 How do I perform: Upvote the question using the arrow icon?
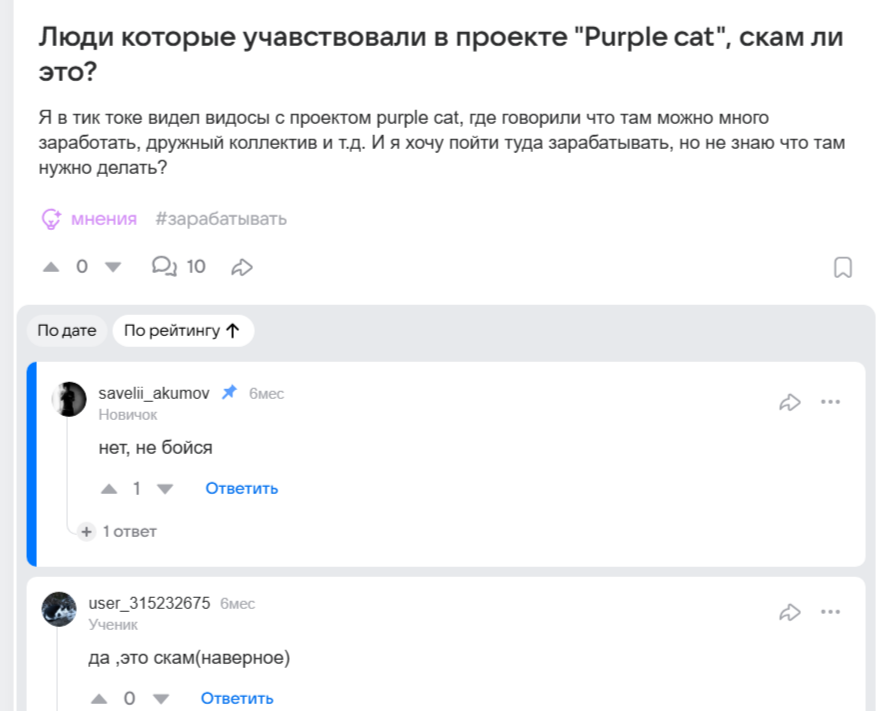51,267
